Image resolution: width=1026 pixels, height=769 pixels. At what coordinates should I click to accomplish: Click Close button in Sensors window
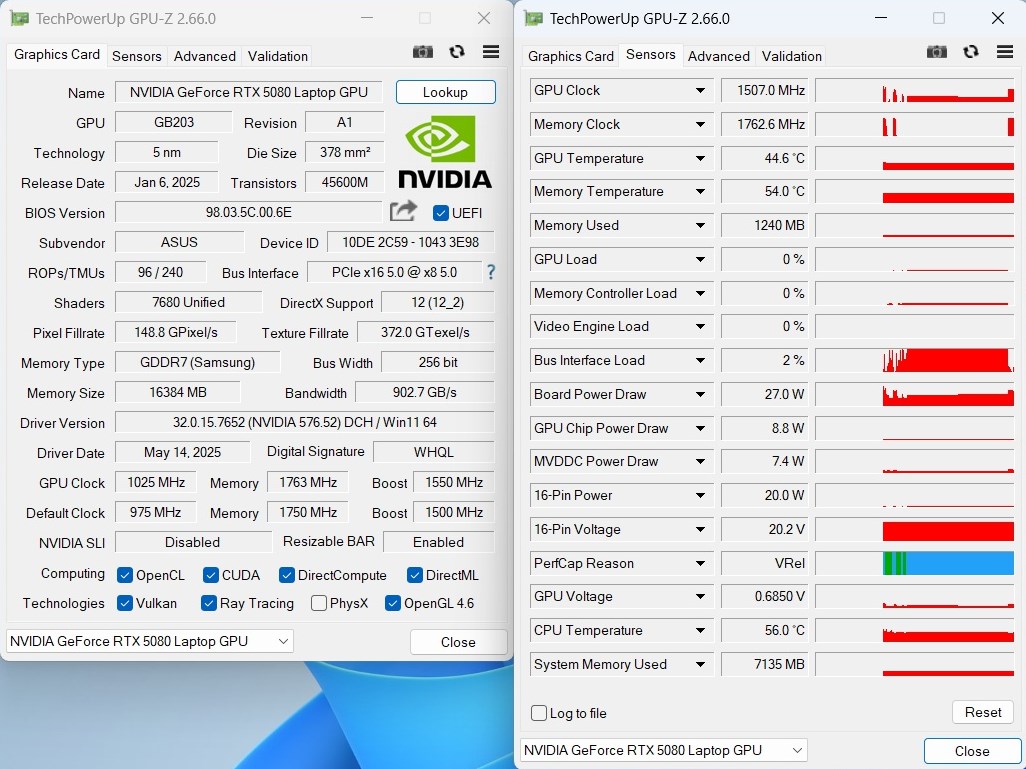click(972, 751)
